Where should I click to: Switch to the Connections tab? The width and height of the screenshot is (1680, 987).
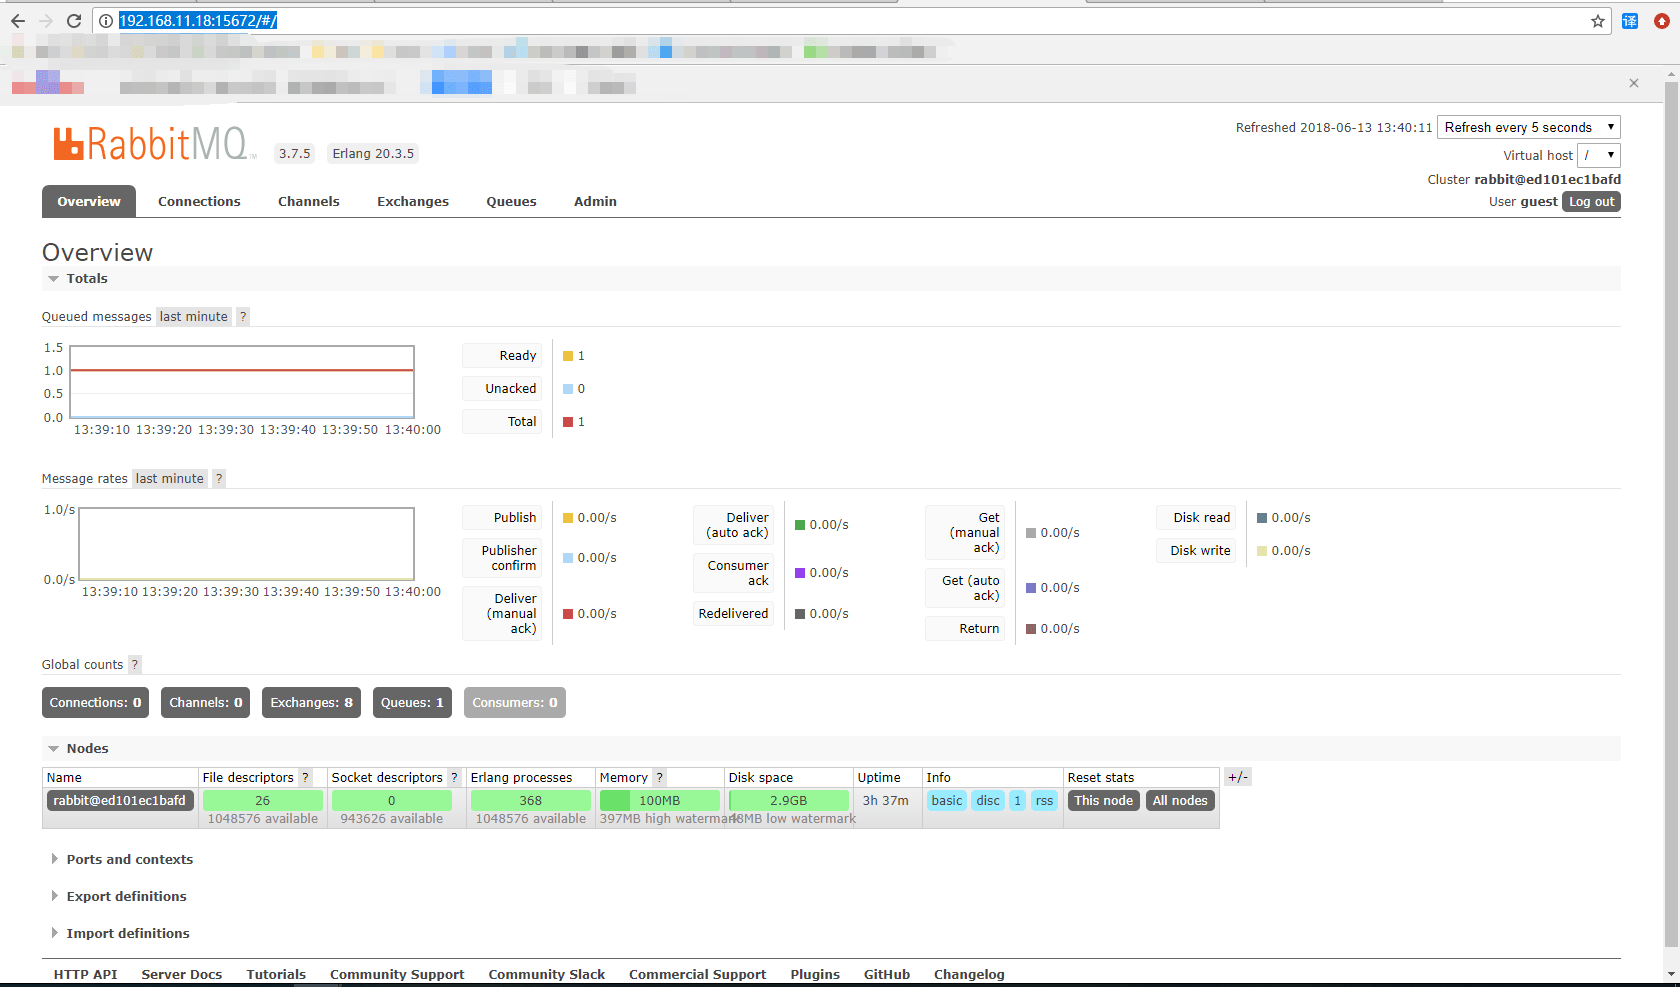tap(199, 202)
